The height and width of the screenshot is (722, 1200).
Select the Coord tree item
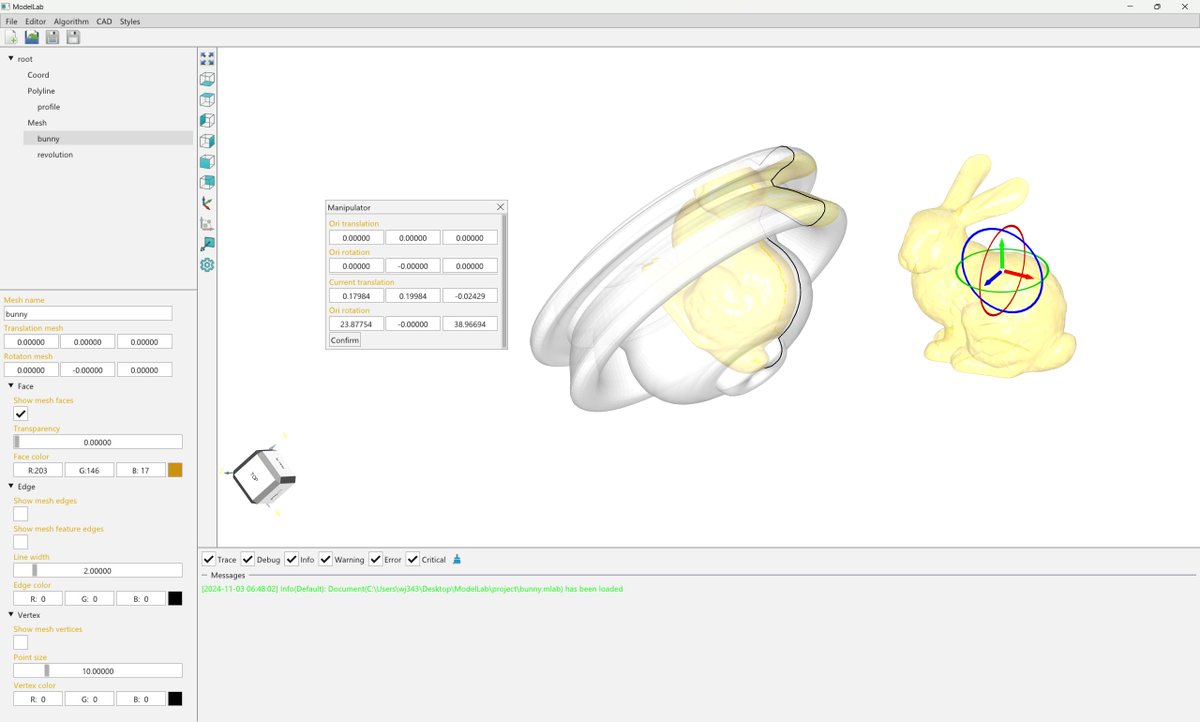click(x=38, y=75)
